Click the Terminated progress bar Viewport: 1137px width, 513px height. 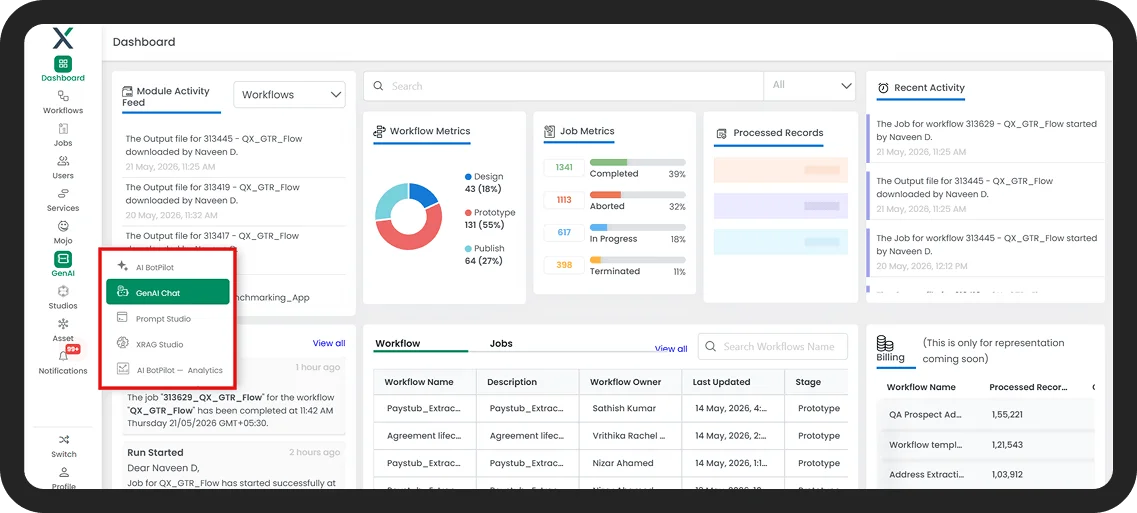pyautogui.click(x=637, y=260)
